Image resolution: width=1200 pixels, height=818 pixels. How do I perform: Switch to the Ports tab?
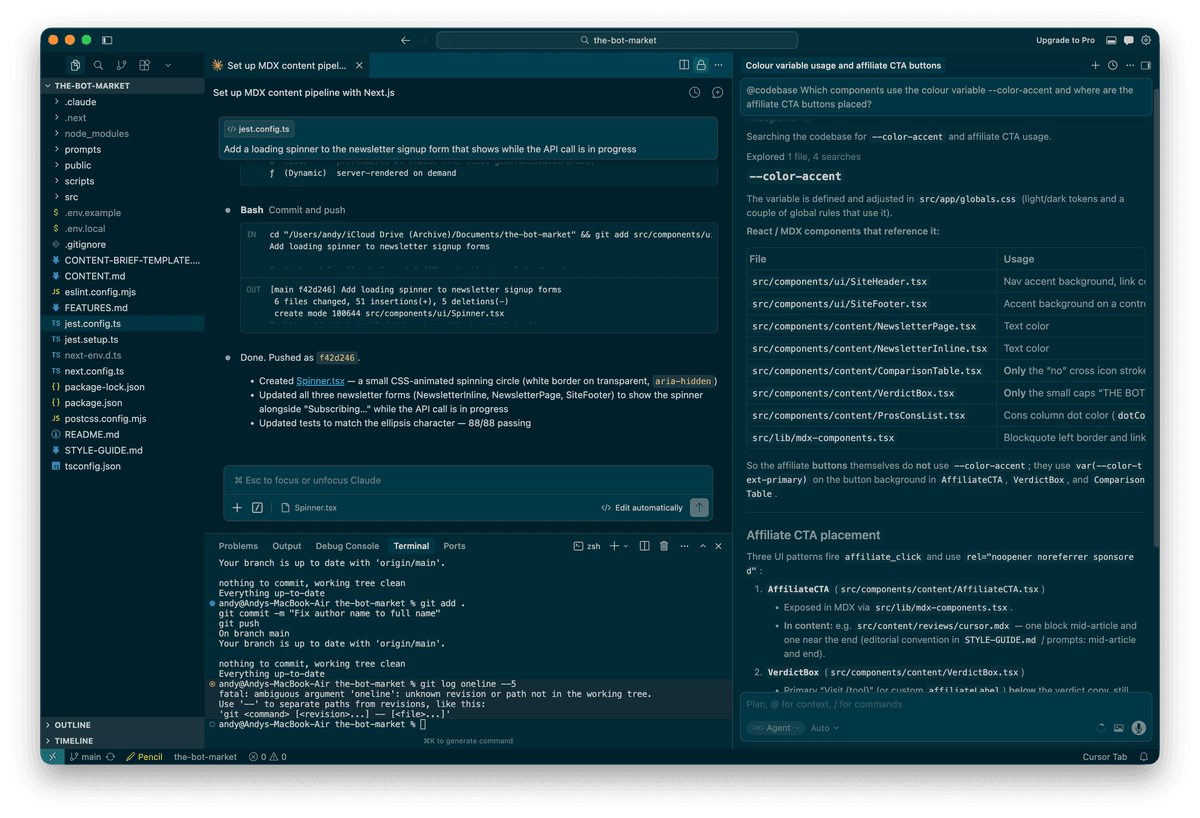click(x=454, y=546)
